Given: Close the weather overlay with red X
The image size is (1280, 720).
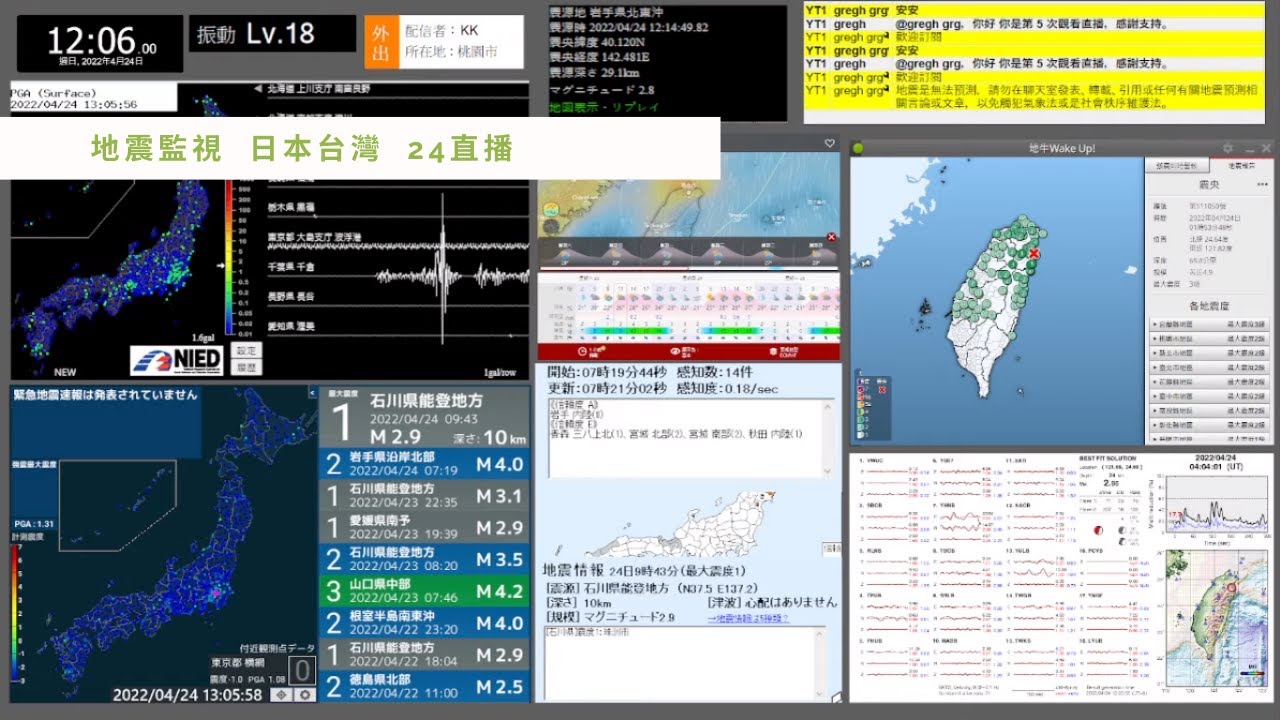Looking at the screenshot, I should pos(831,238).
